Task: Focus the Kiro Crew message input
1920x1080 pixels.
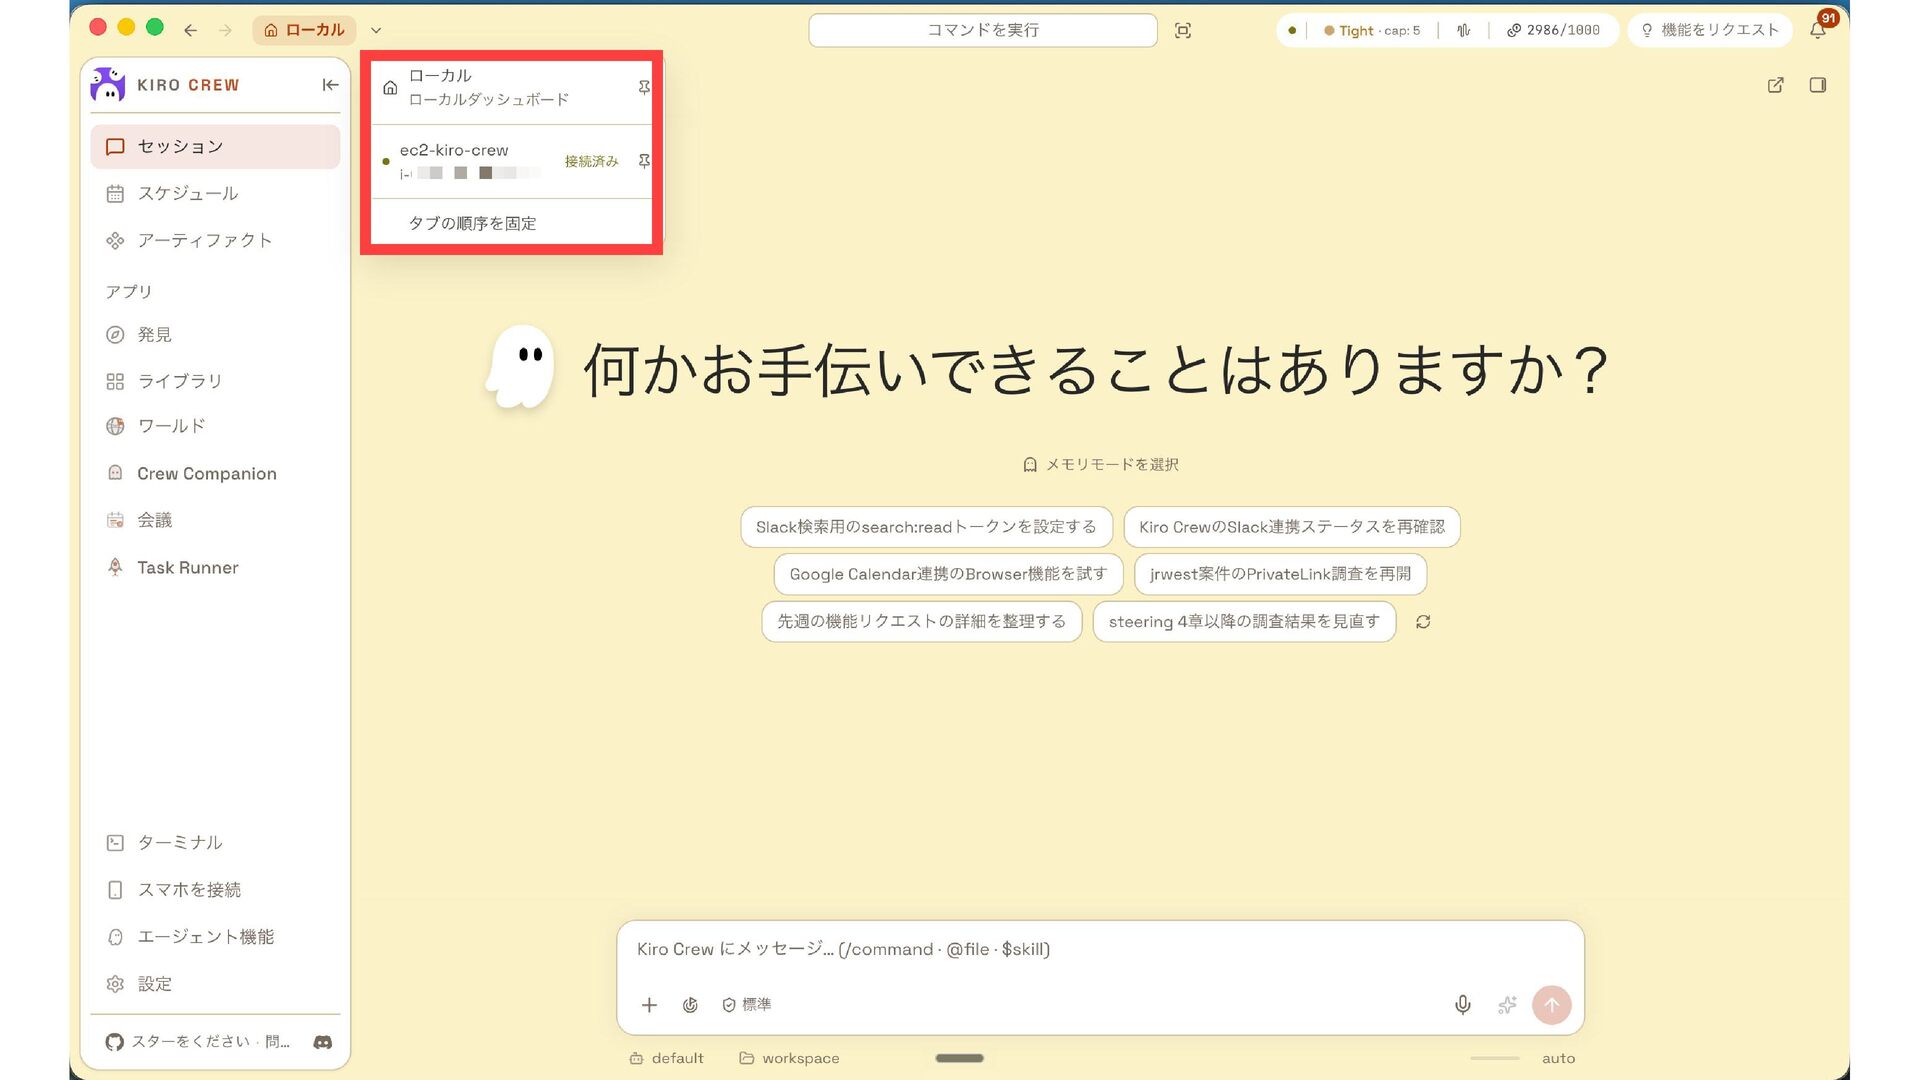Action: click(x=1100, y=950)
